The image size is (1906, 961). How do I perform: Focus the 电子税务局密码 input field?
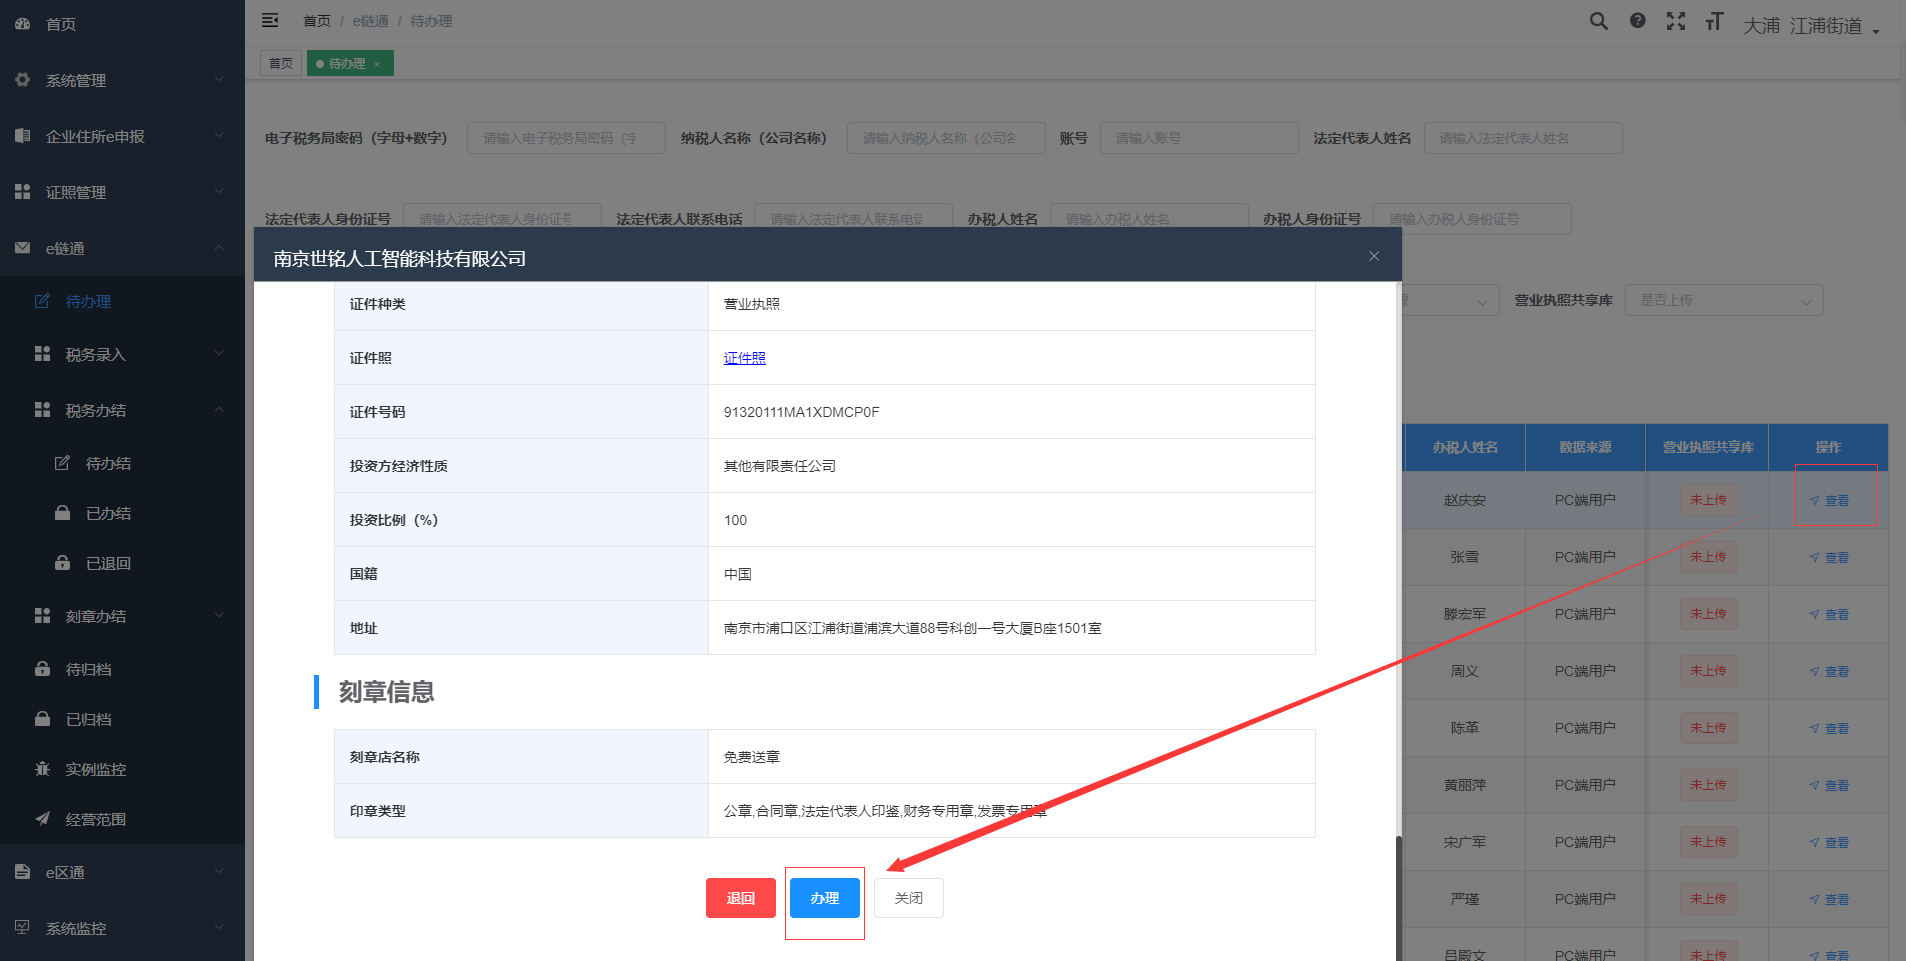pyautogui.click(x=566, y=138)
